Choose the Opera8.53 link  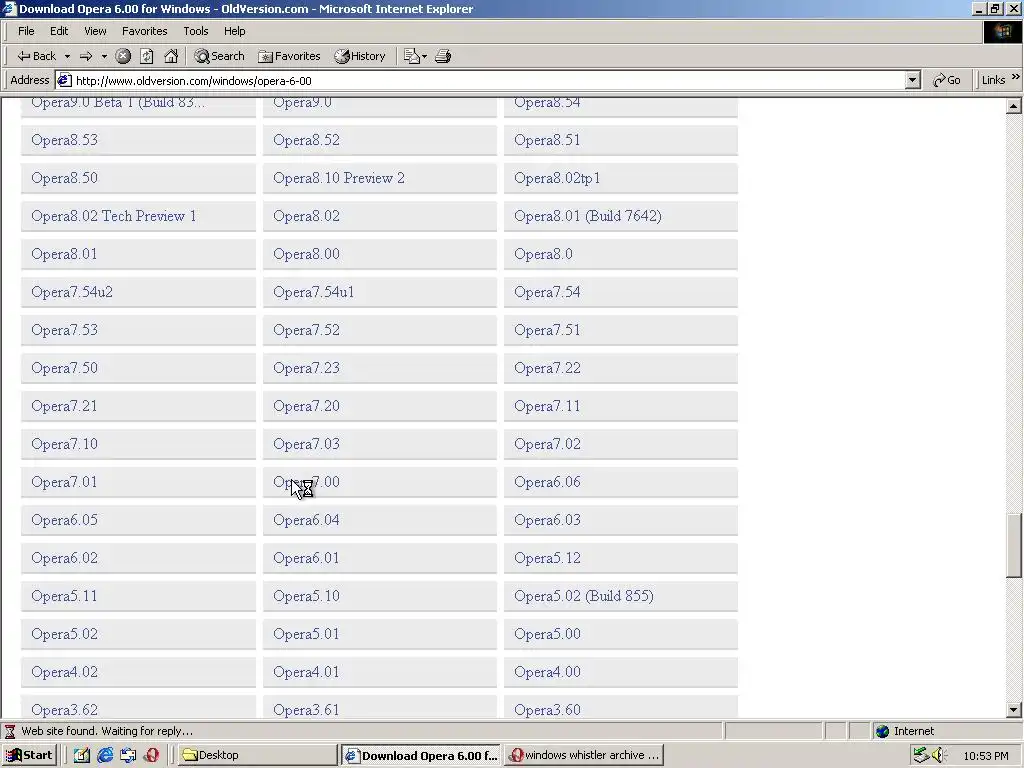pyautogui.click(x=65, y=140)
